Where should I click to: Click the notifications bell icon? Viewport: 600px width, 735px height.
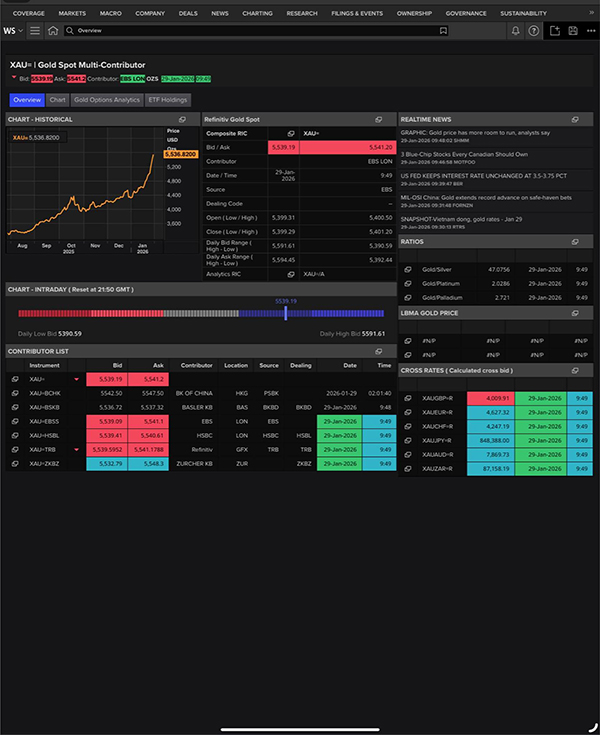point(515,31)
